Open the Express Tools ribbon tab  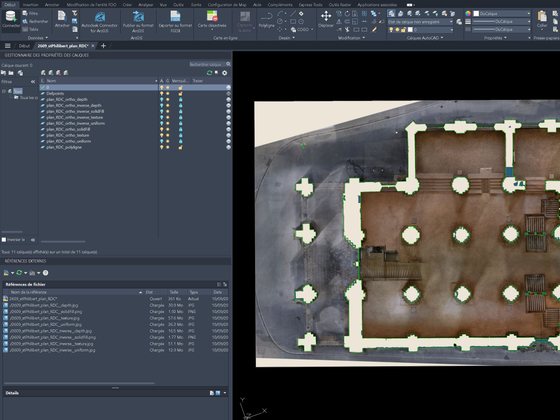(x=310, y=5)
